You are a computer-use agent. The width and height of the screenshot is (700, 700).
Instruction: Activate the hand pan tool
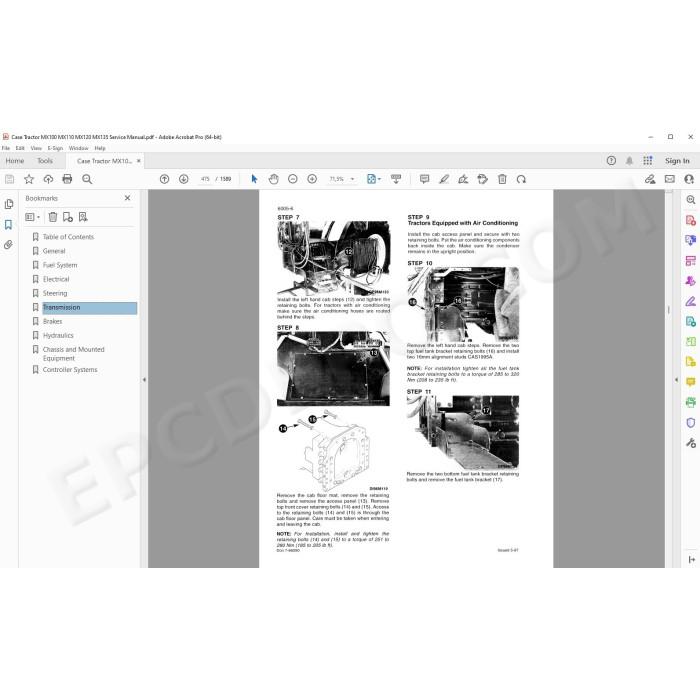(274, 179)
